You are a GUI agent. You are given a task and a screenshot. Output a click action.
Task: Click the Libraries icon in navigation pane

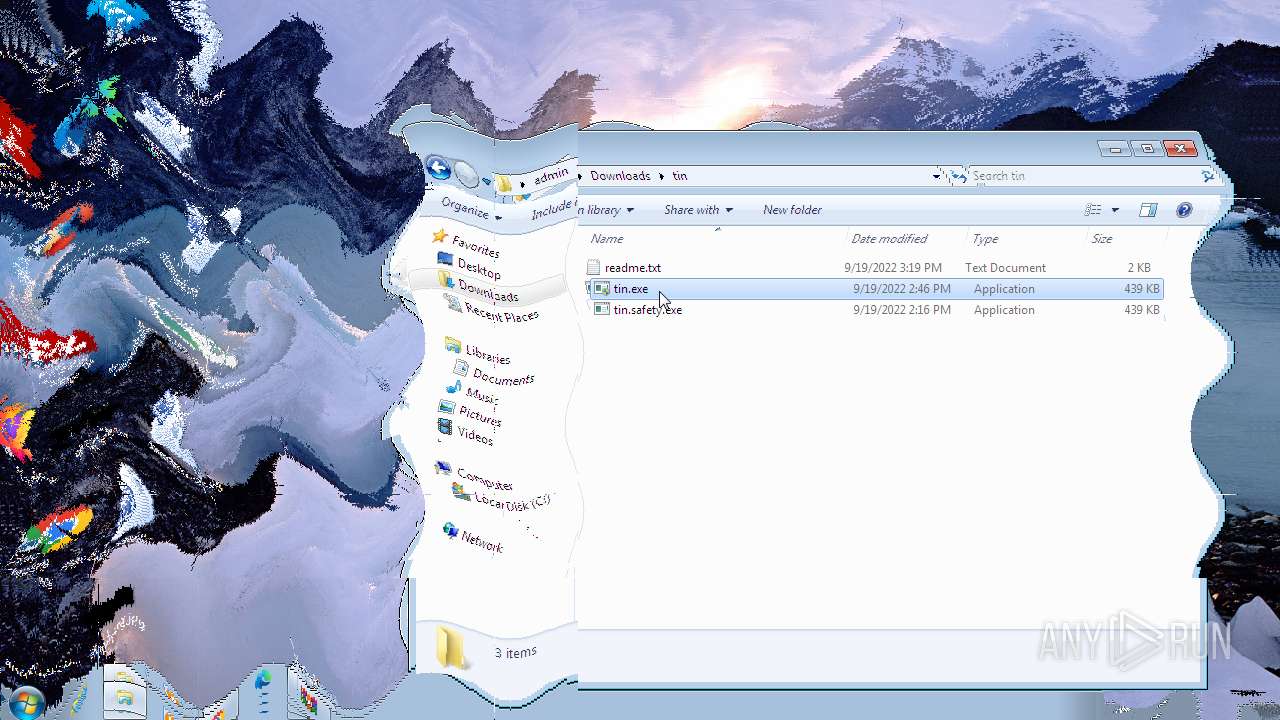[x=453, y=346]
